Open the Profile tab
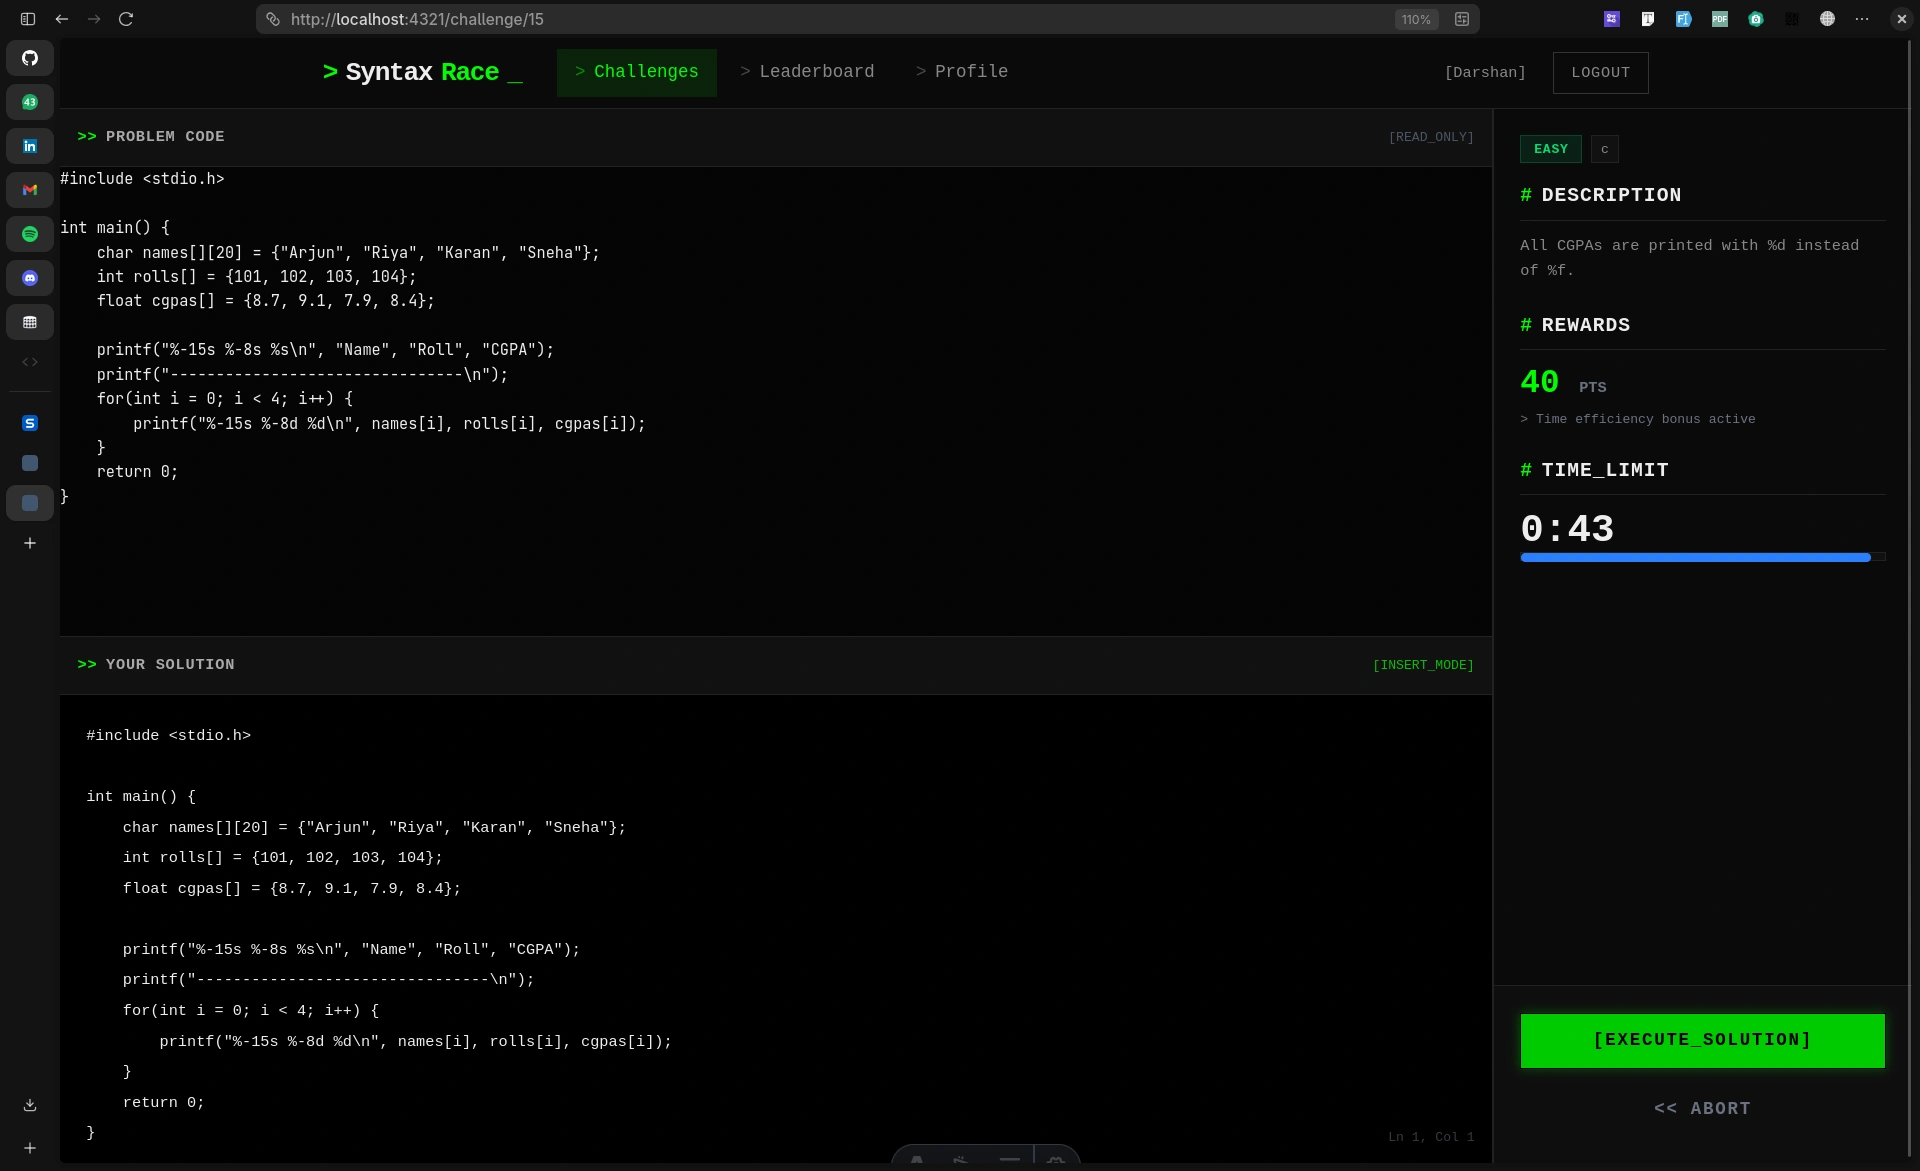 click(x=961, y=71)
